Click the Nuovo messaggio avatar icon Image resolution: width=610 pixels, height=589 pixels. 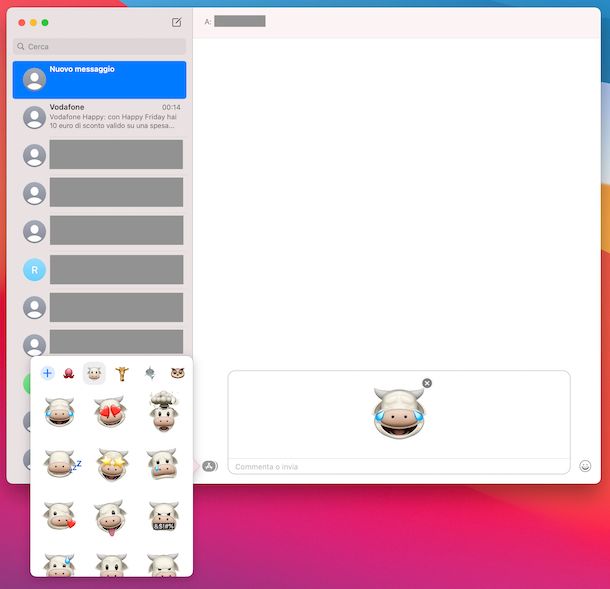(35, 79)
